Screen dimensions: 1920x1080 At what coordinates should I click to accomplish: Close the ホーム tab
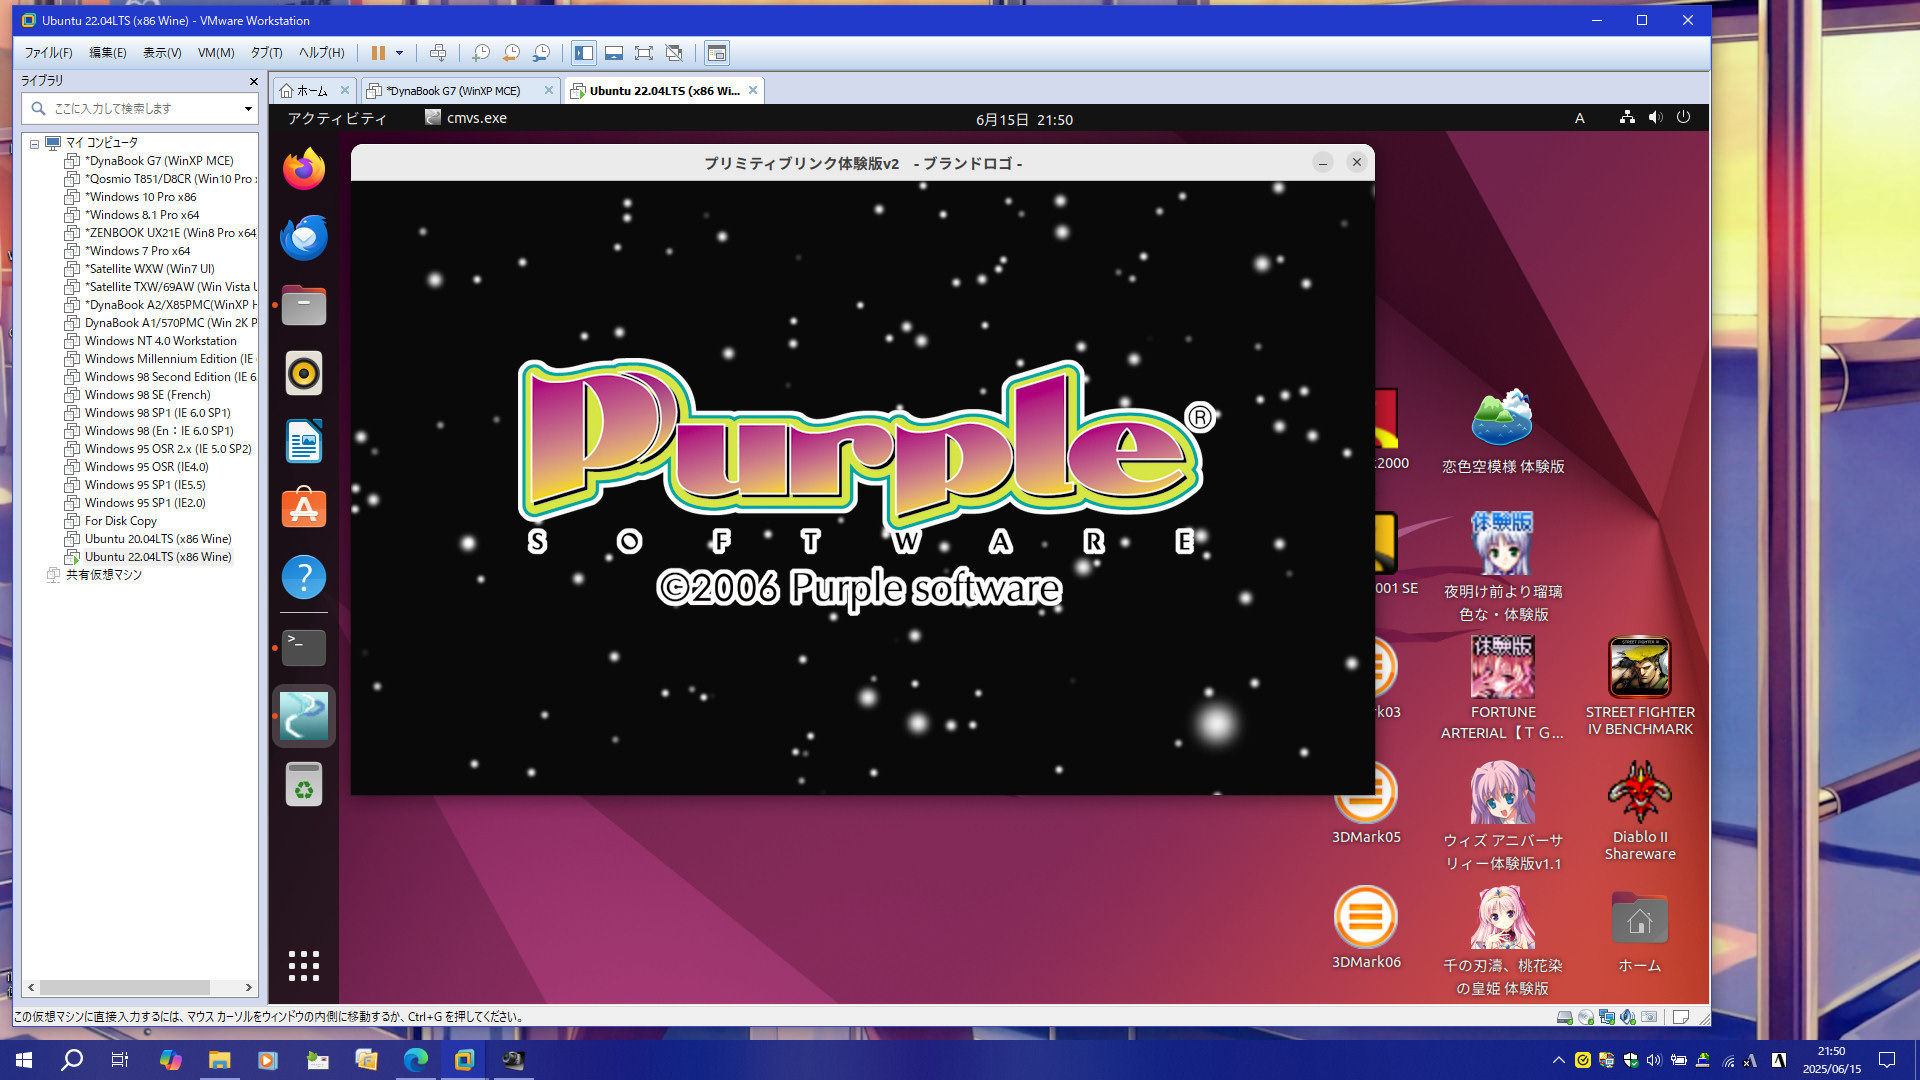click(345, 90)
